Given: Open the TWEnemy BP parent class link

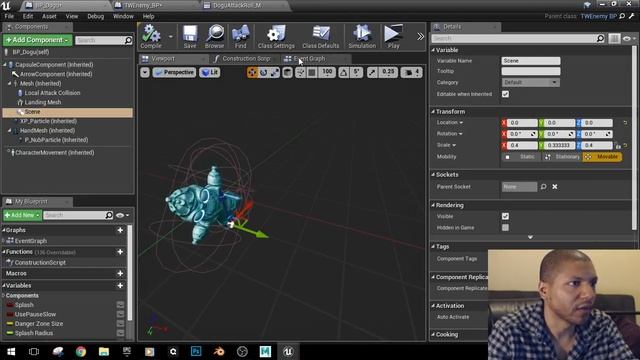Looking at the screenshot, I should click(599, 16).
